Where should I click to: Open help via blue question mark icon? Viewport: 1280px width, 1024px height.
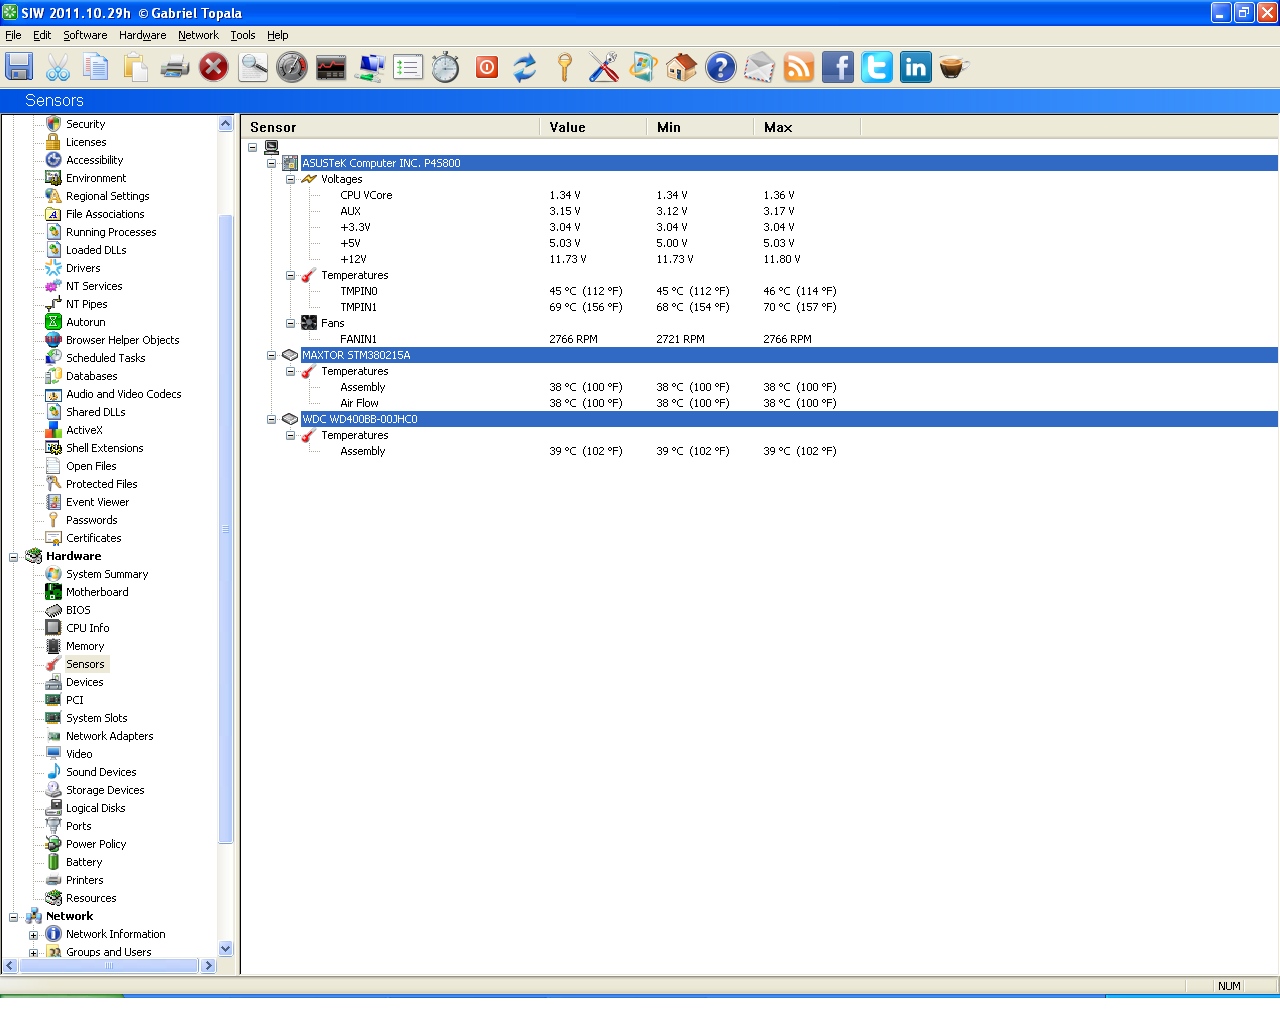[x=721, y=67]
